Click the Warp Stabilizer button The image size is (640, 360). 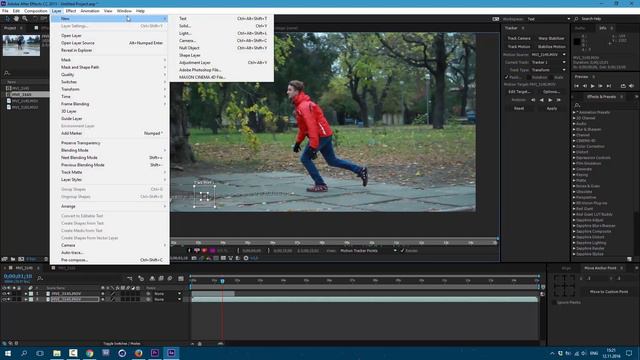pos(551,38)
